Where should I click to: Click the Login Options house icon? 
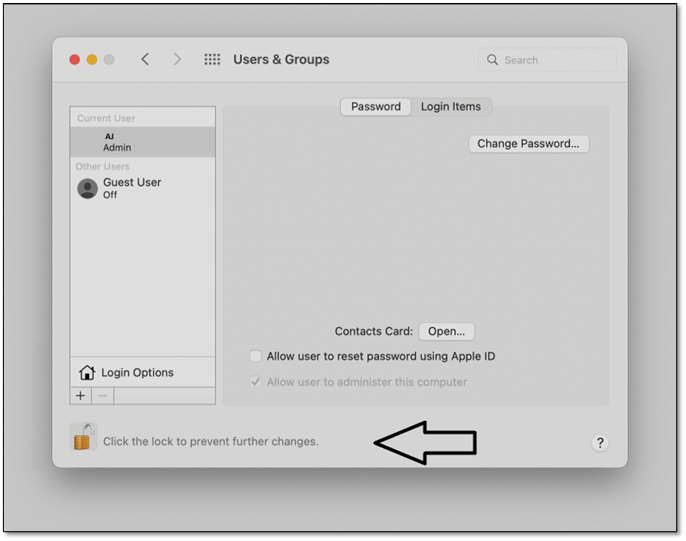(87, 373)
